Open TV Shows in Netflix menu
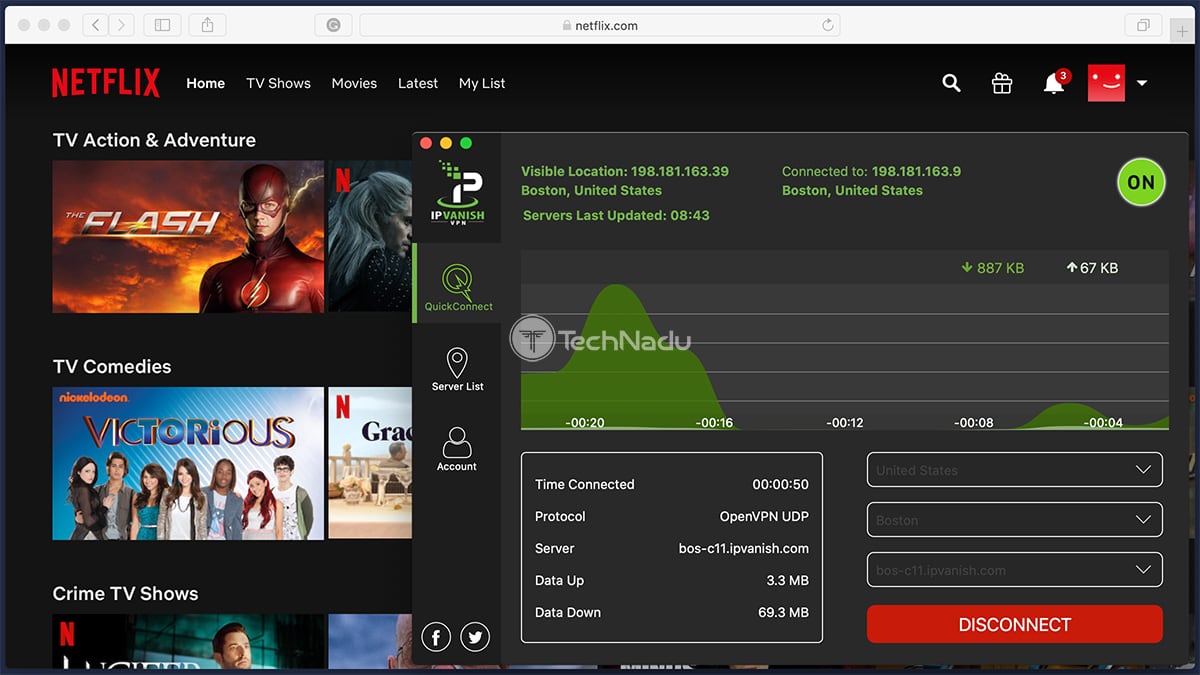This screenshot has width=1200, height=675. click(x=278, y=83)
